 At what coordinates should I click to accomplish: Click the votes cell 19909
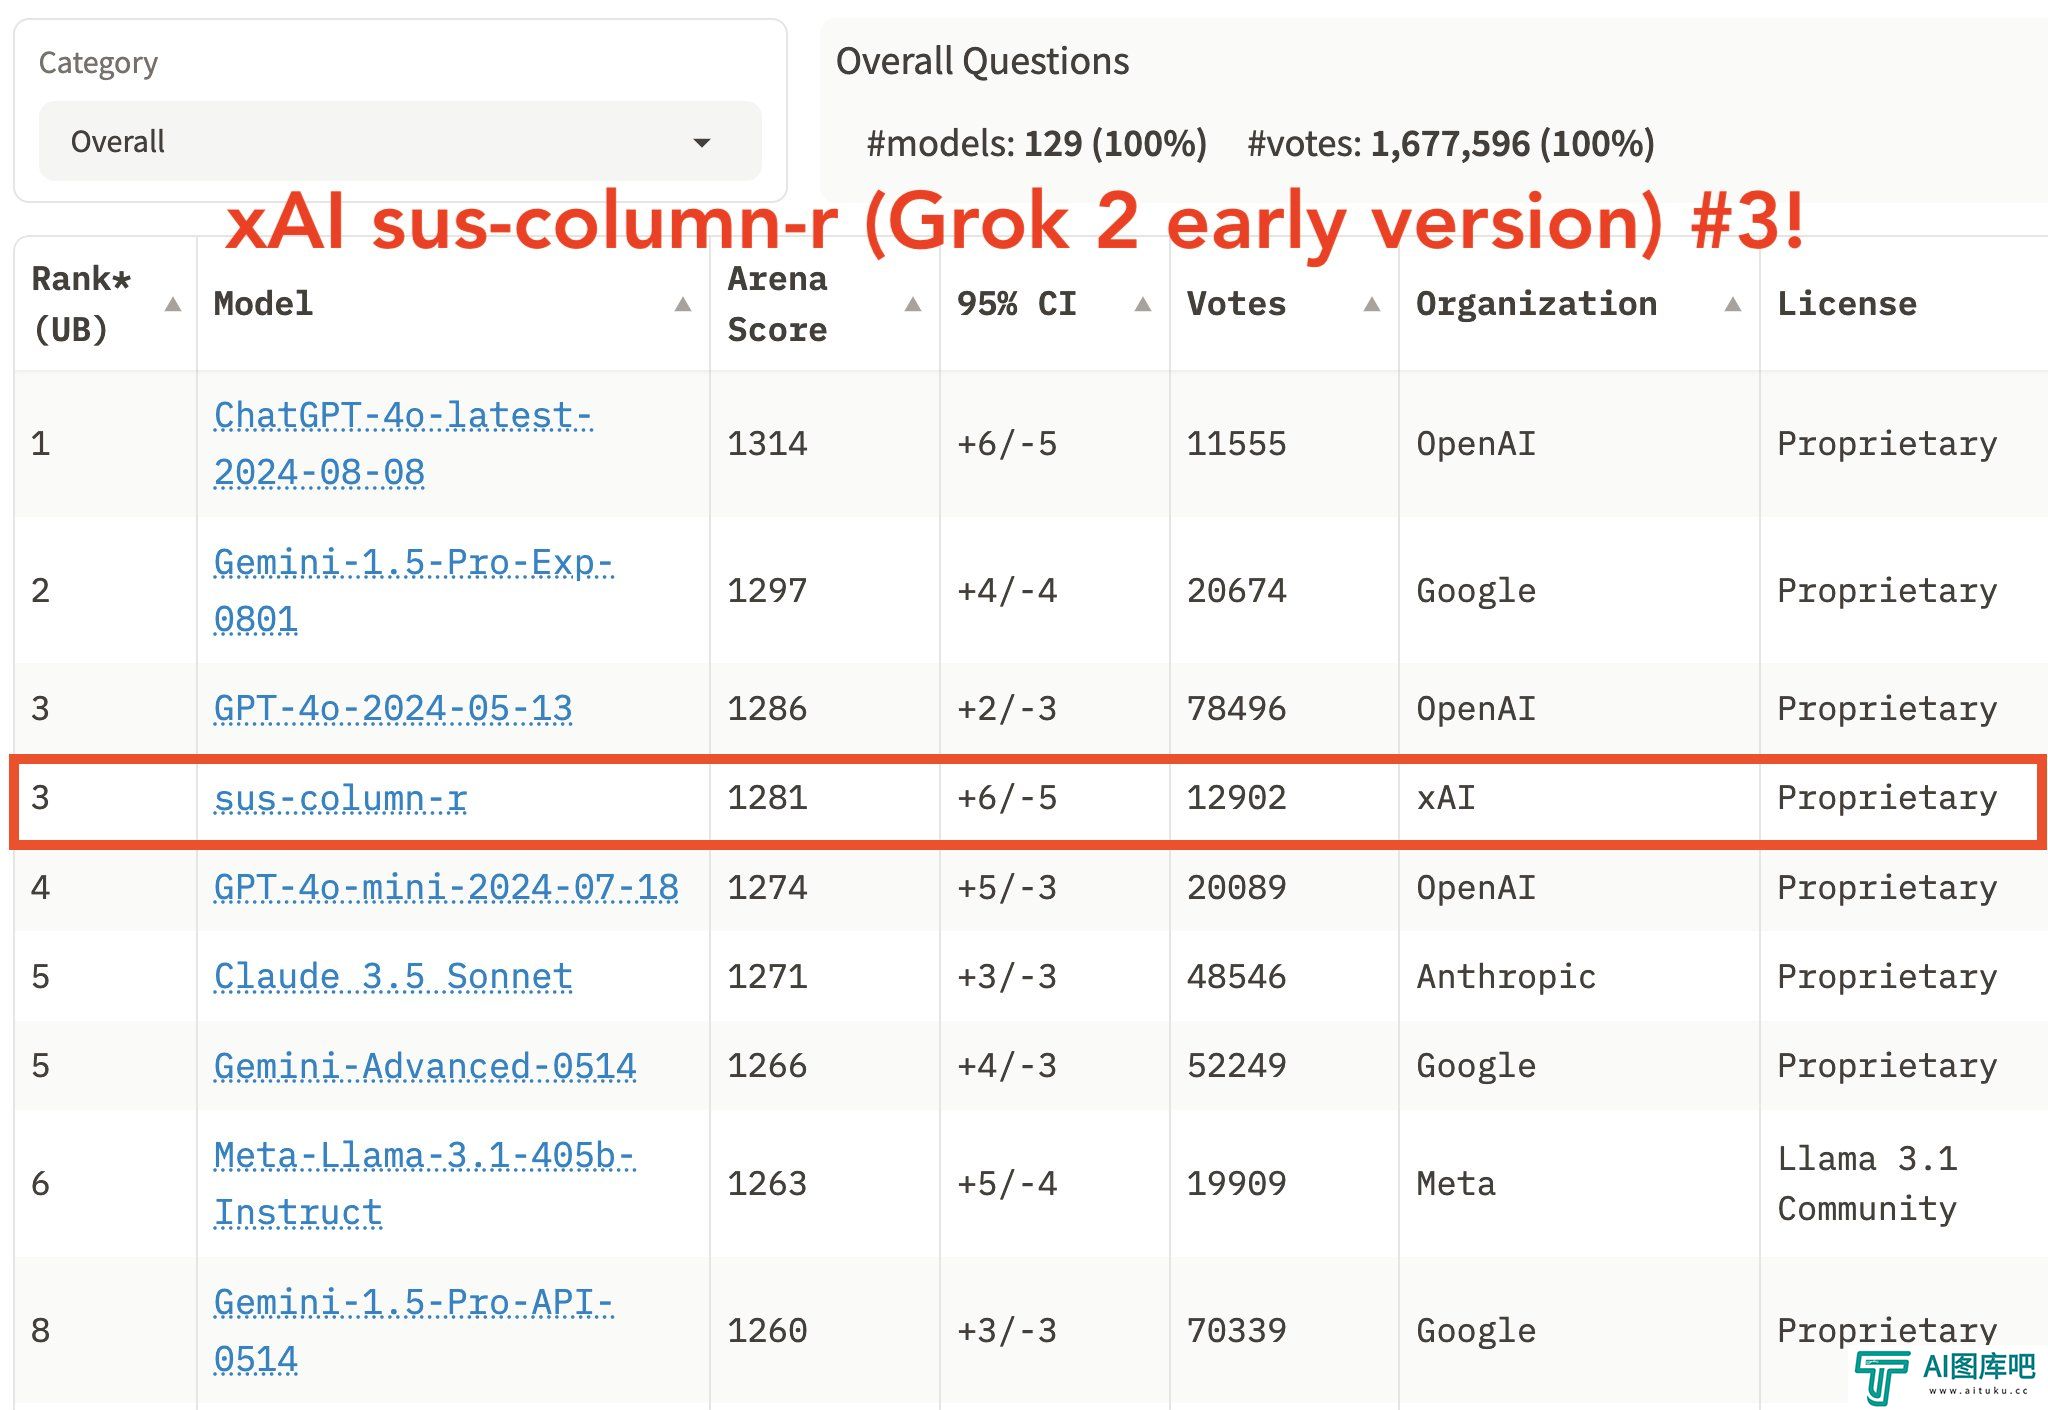click(x=1236, y=1184)
